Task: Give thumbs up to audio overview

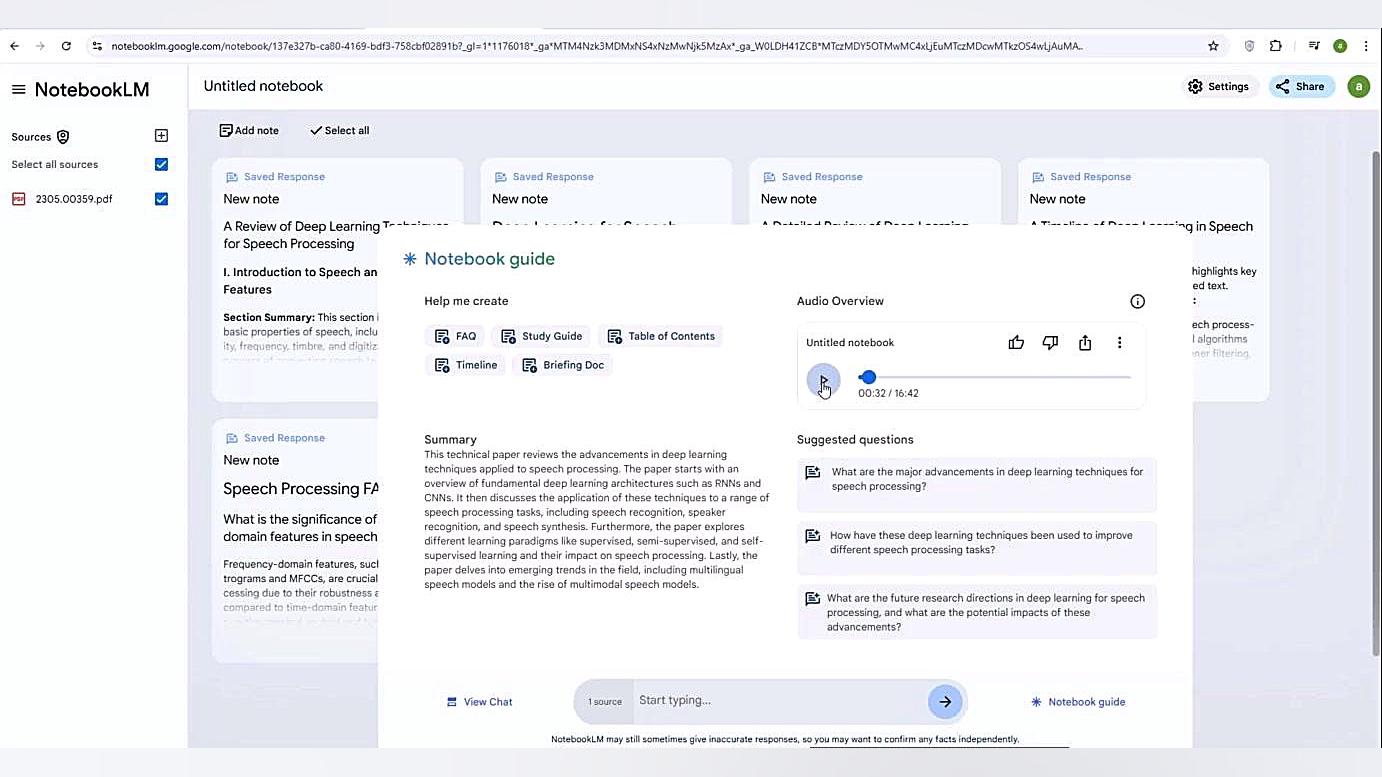Action: [1016, 343]
